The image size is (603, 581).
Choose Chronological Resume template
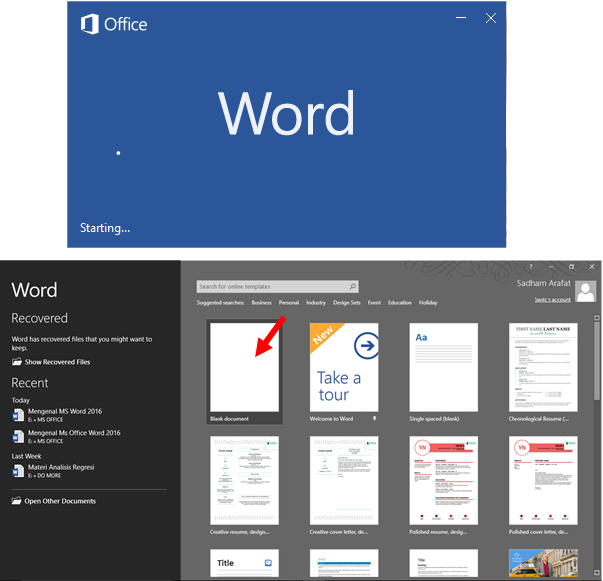[543, 367]
